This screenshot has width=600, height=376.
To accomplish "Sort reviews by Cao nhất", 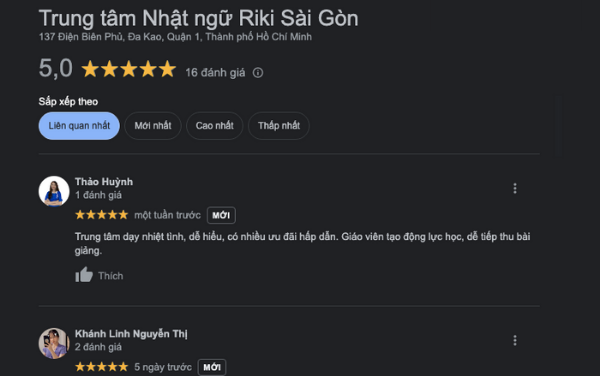I will point(214,126).
